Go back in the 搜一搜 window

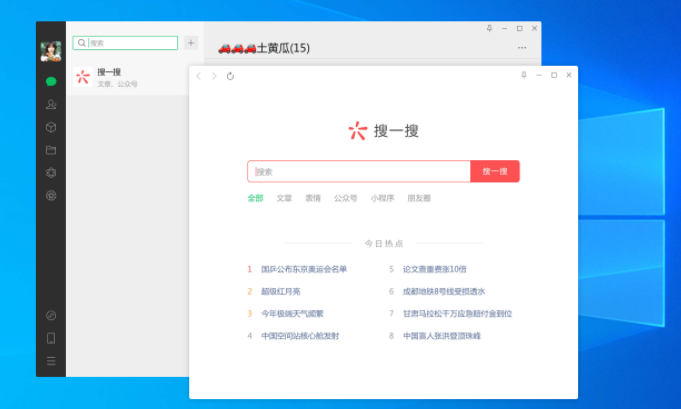[x=198, y=76]
